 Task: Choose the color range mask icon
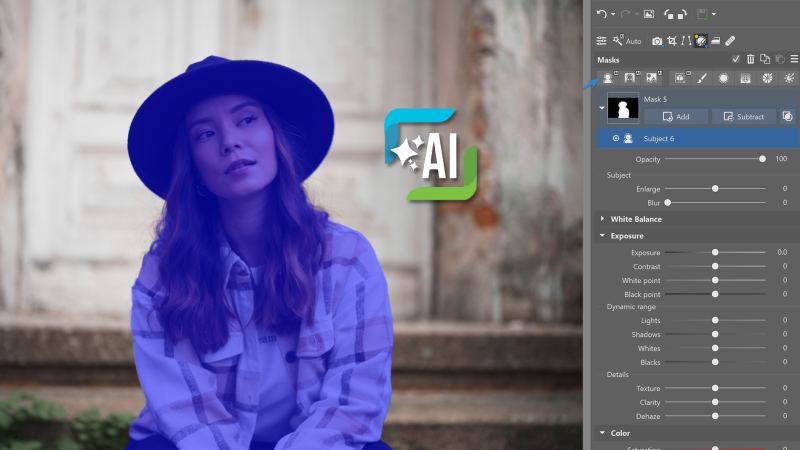(x=767, y=78)
